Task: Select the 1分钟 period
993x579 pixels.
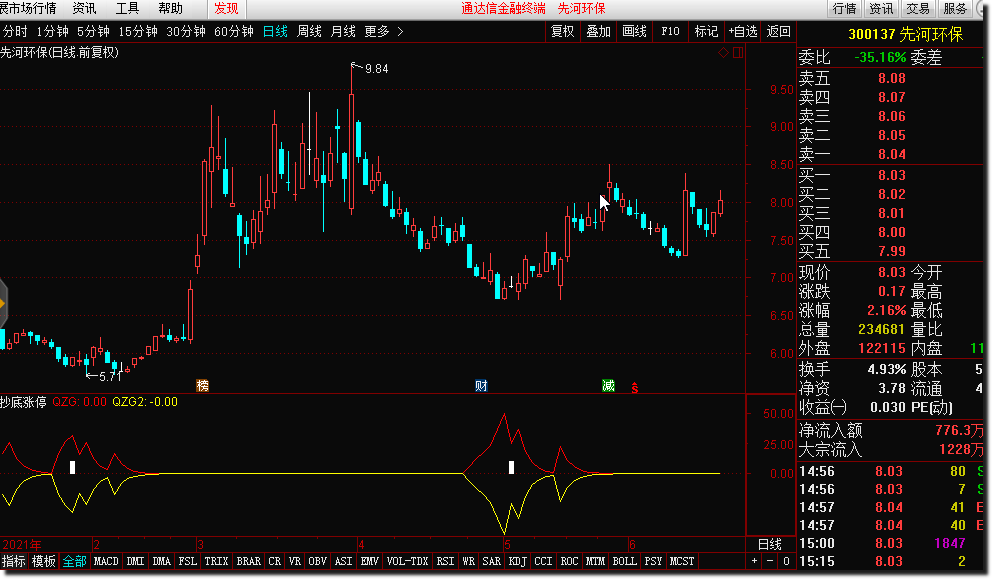Action: point(52,31)
